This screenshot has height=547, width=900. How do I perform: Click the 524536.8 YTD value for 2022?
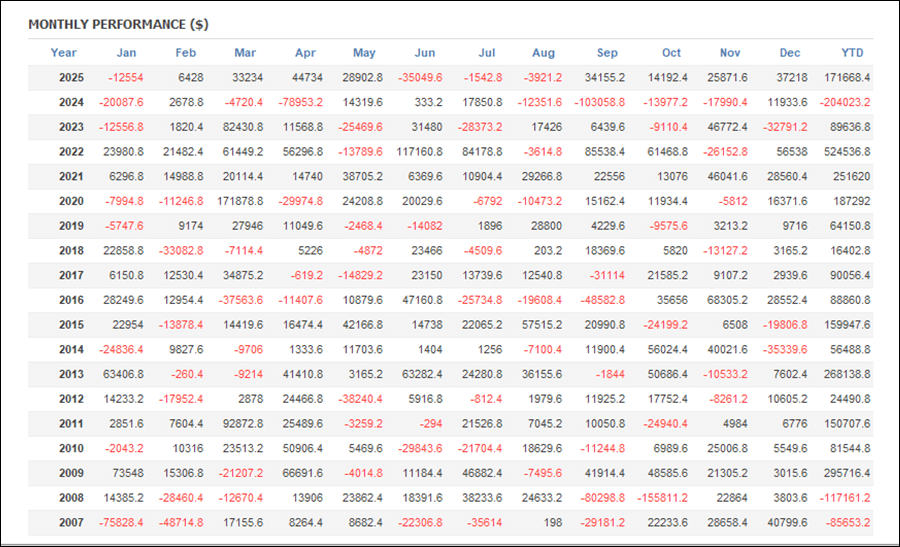tap(845, 151)
